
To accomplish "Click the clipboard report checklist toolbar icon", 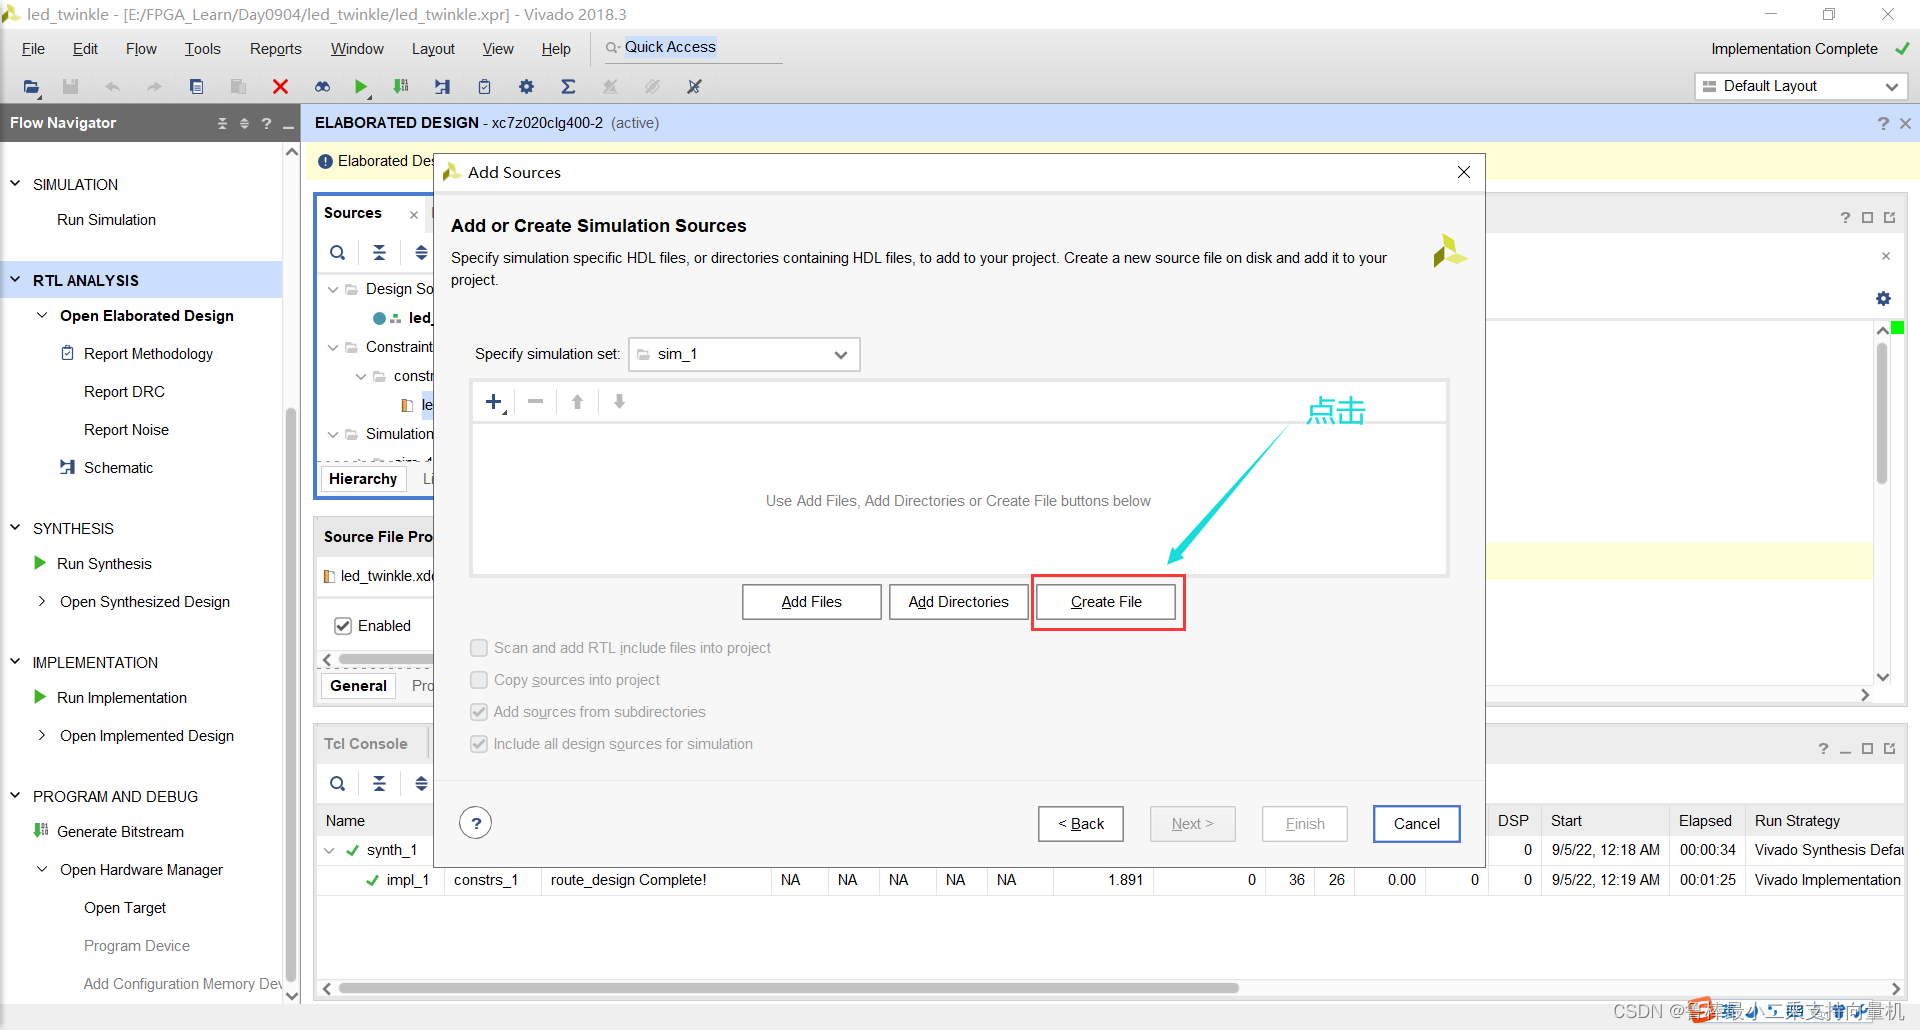I will [x=484, y=87].
